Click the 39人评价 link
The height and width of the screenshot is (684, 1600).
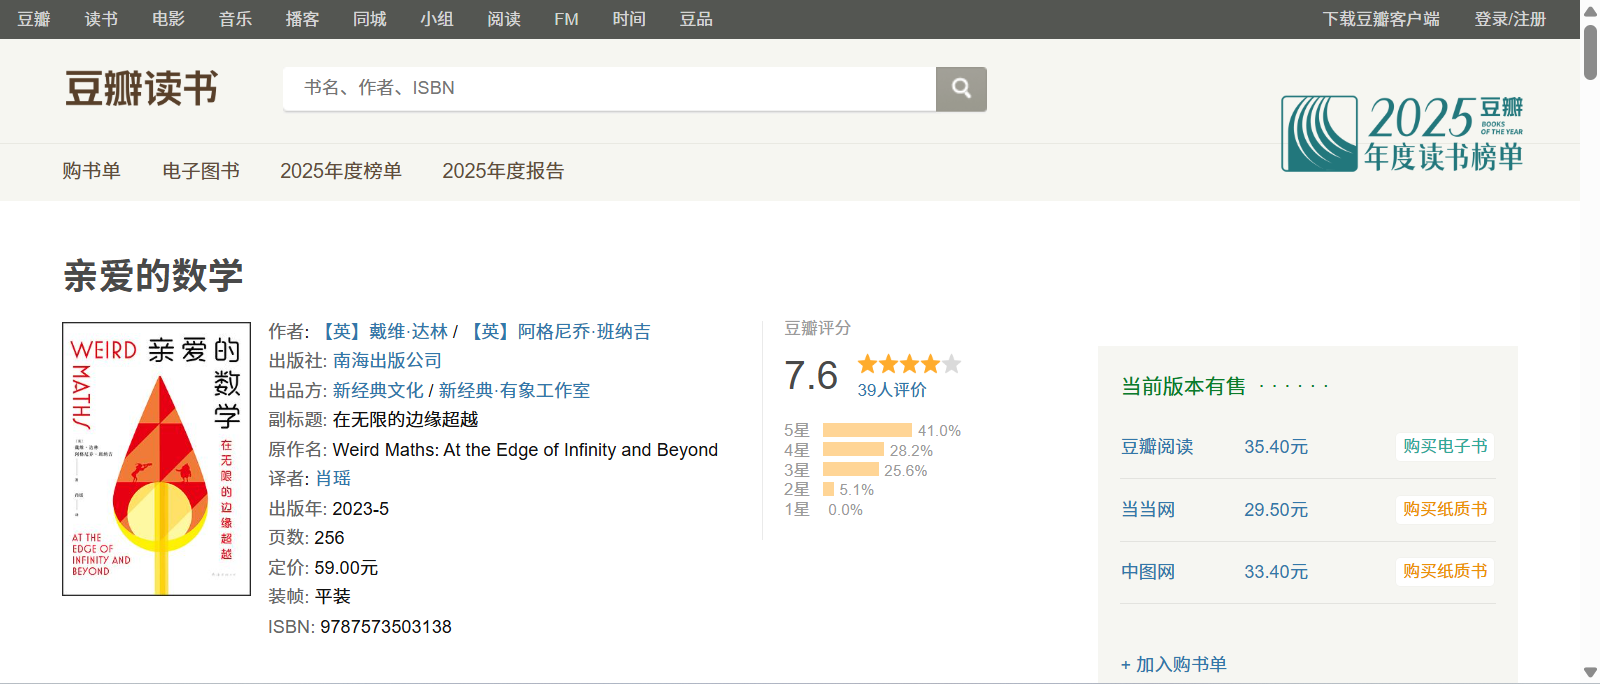pyautogui.click(x=892, y=390)
